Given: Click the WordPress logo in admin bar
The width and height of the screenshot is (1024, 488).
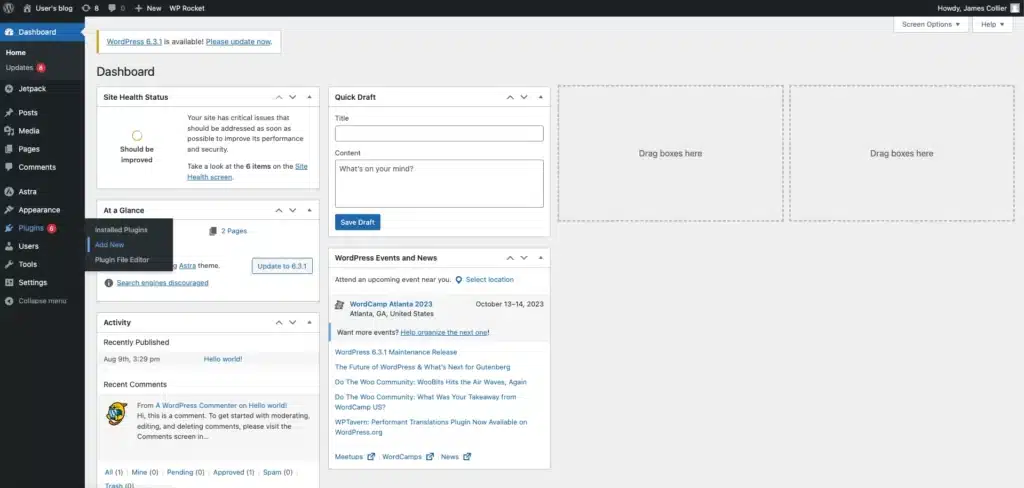Looking at the screenshot, I should pyautogui.click(x=9, y=8).
